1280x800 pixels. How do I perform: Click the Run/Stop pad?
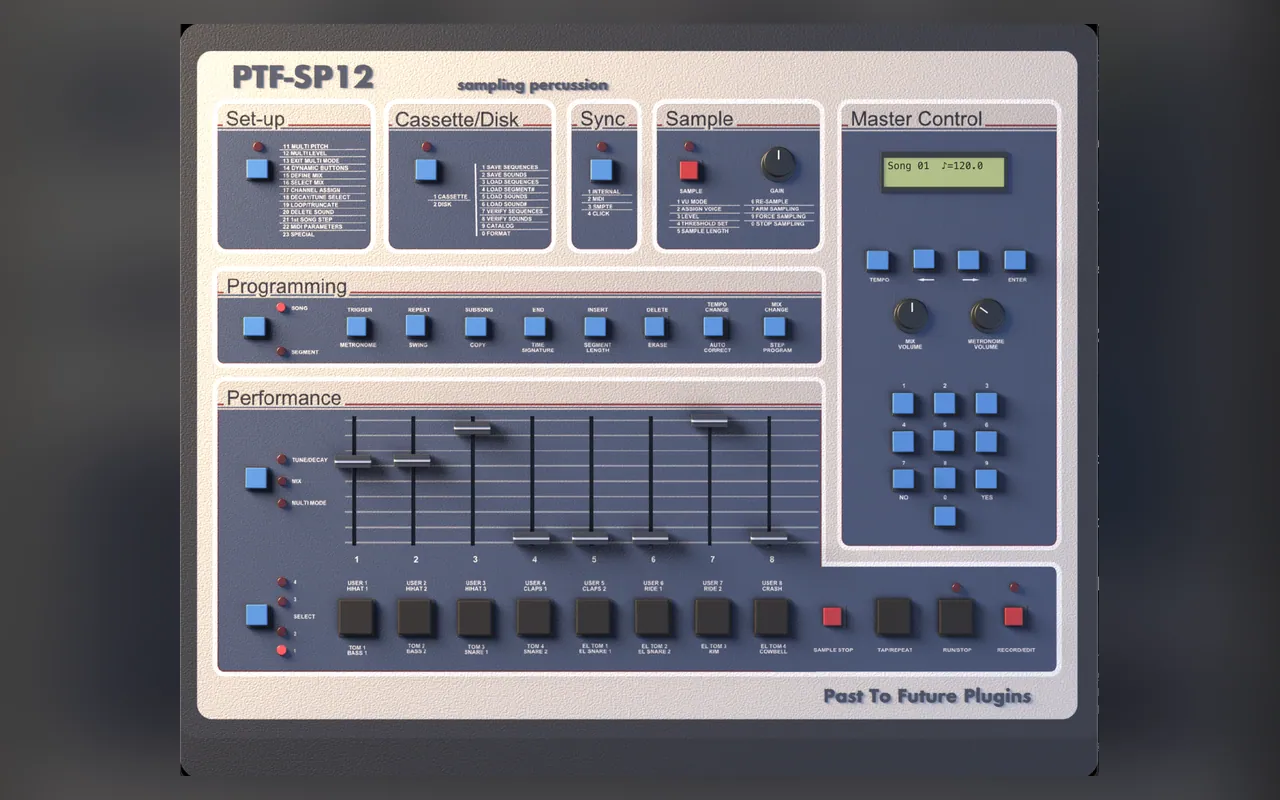pyautogui.click(x=956, y=617)
